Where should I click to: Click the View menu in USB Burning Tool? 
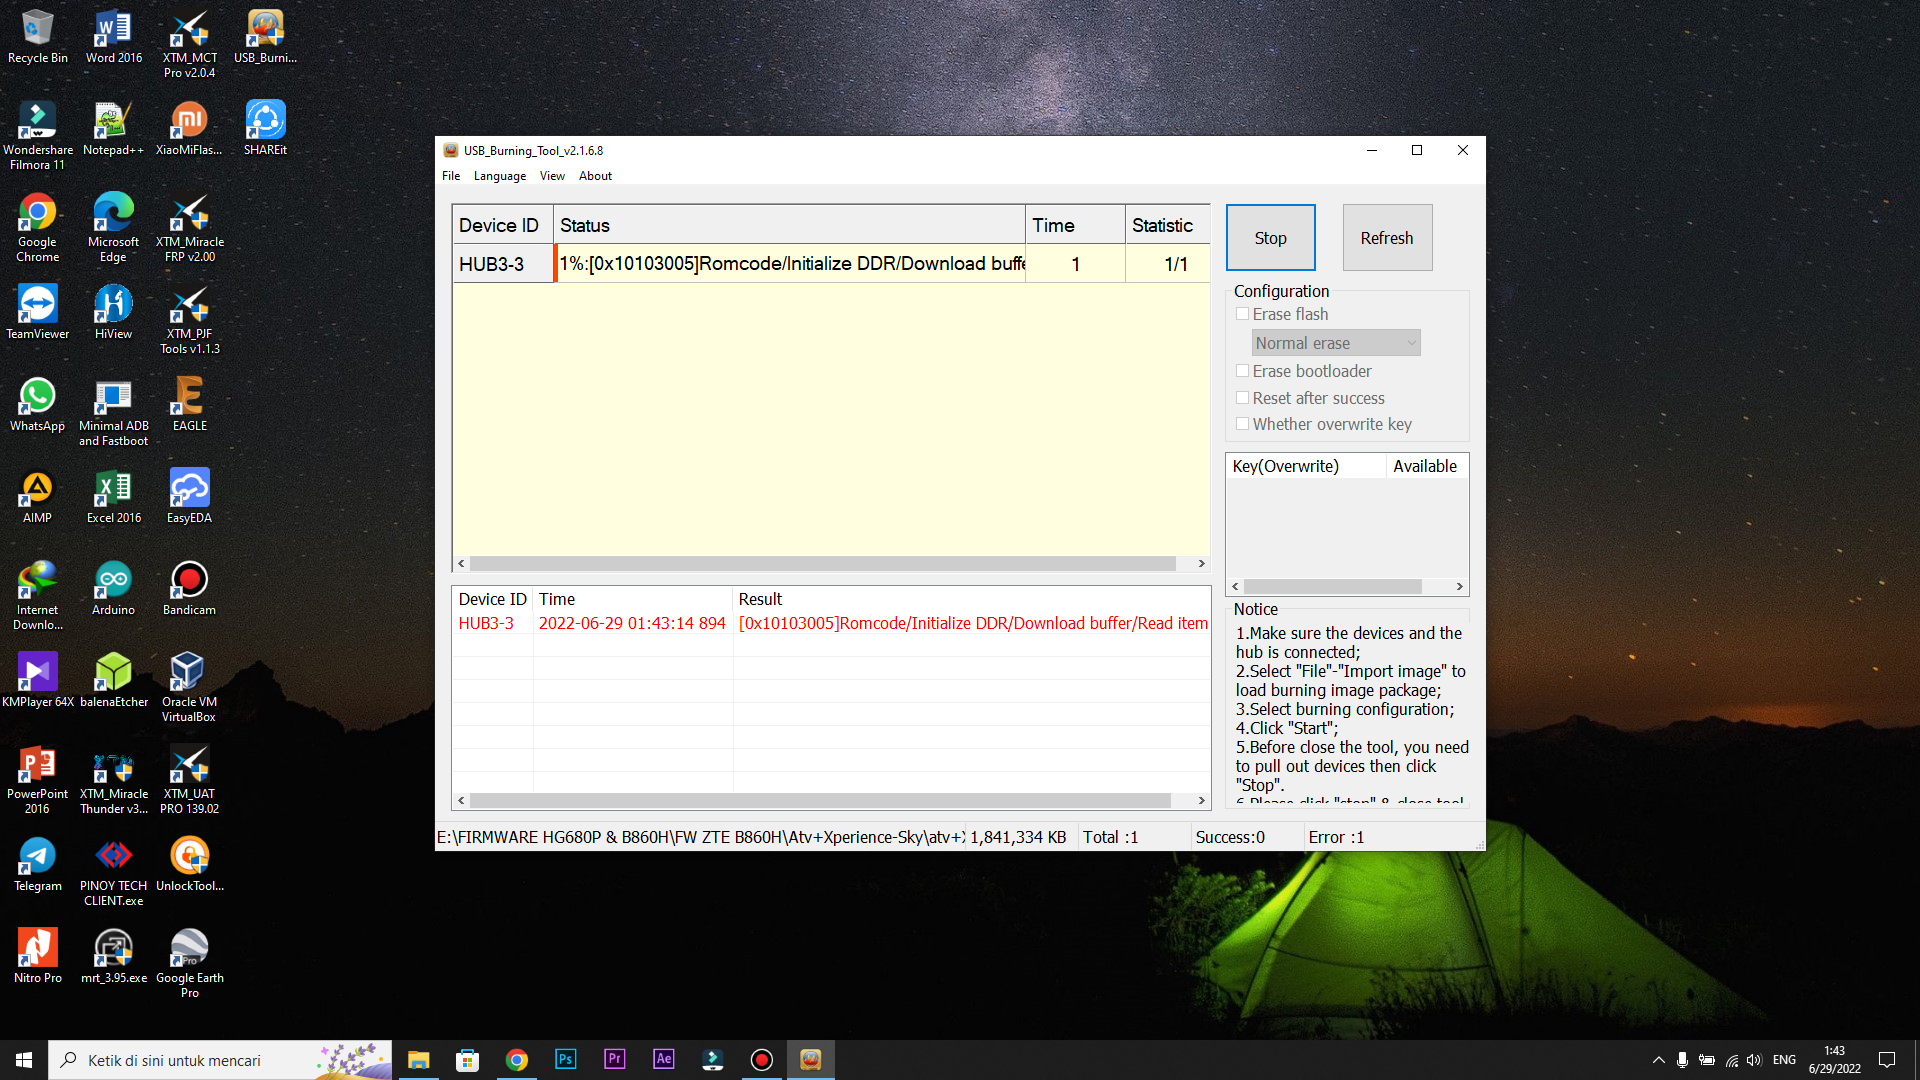551,175
